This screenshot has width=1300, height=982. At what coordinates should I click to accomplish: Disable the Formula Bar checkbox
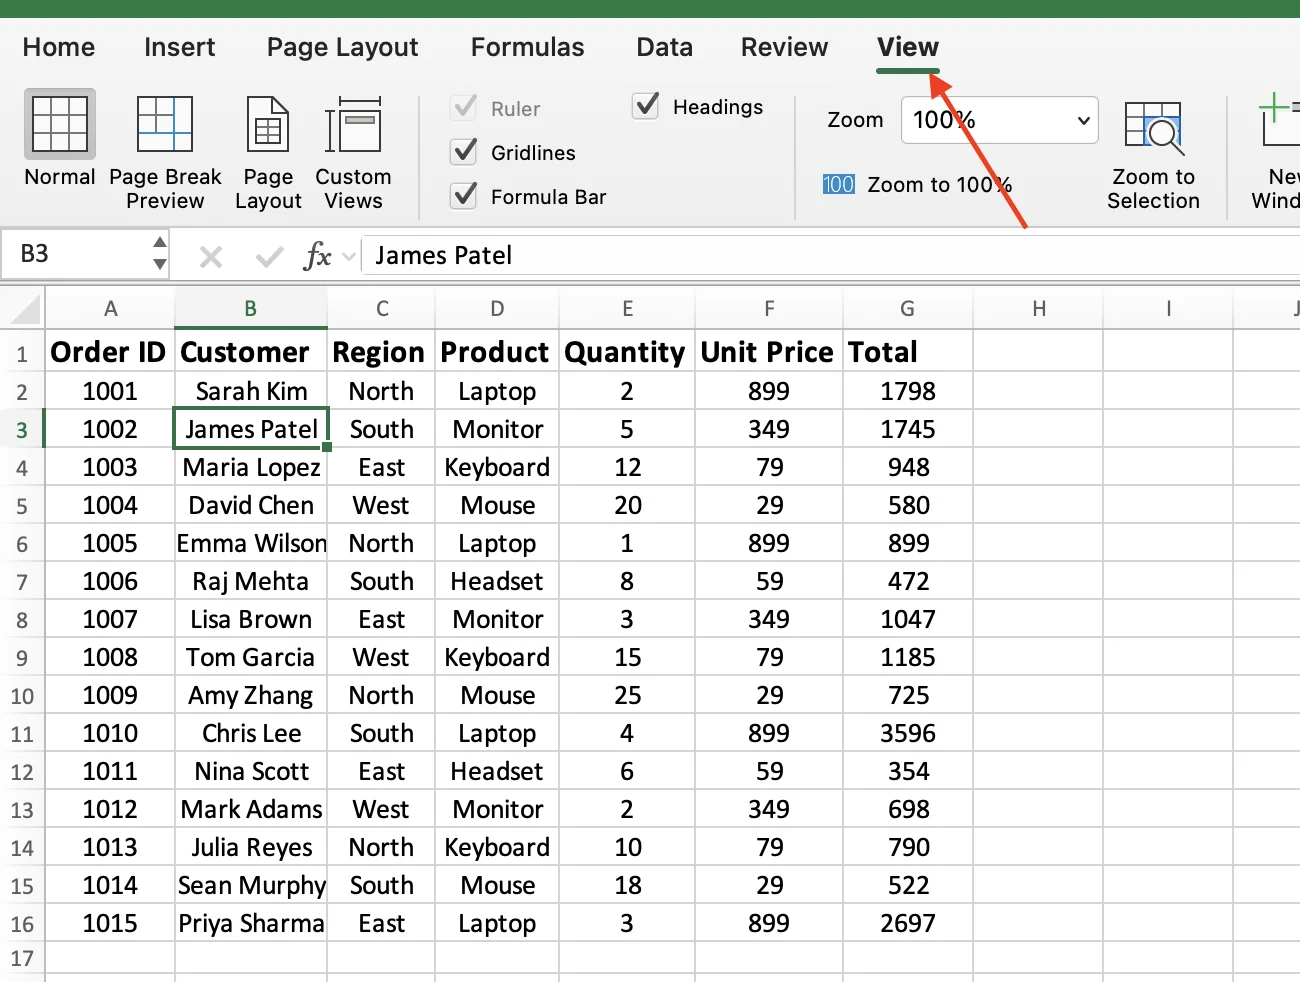[x=463, y=196]
